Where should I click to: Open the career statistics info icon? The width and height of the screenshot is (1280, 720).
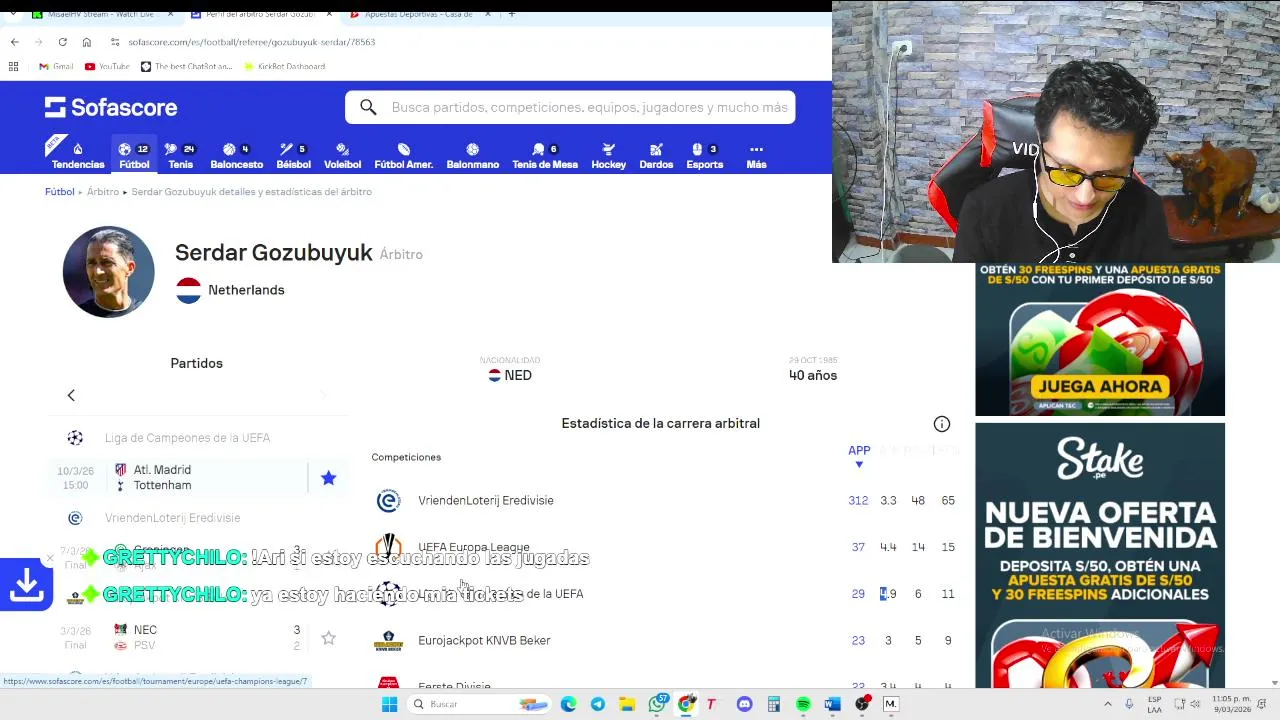(x=941, y=424)
